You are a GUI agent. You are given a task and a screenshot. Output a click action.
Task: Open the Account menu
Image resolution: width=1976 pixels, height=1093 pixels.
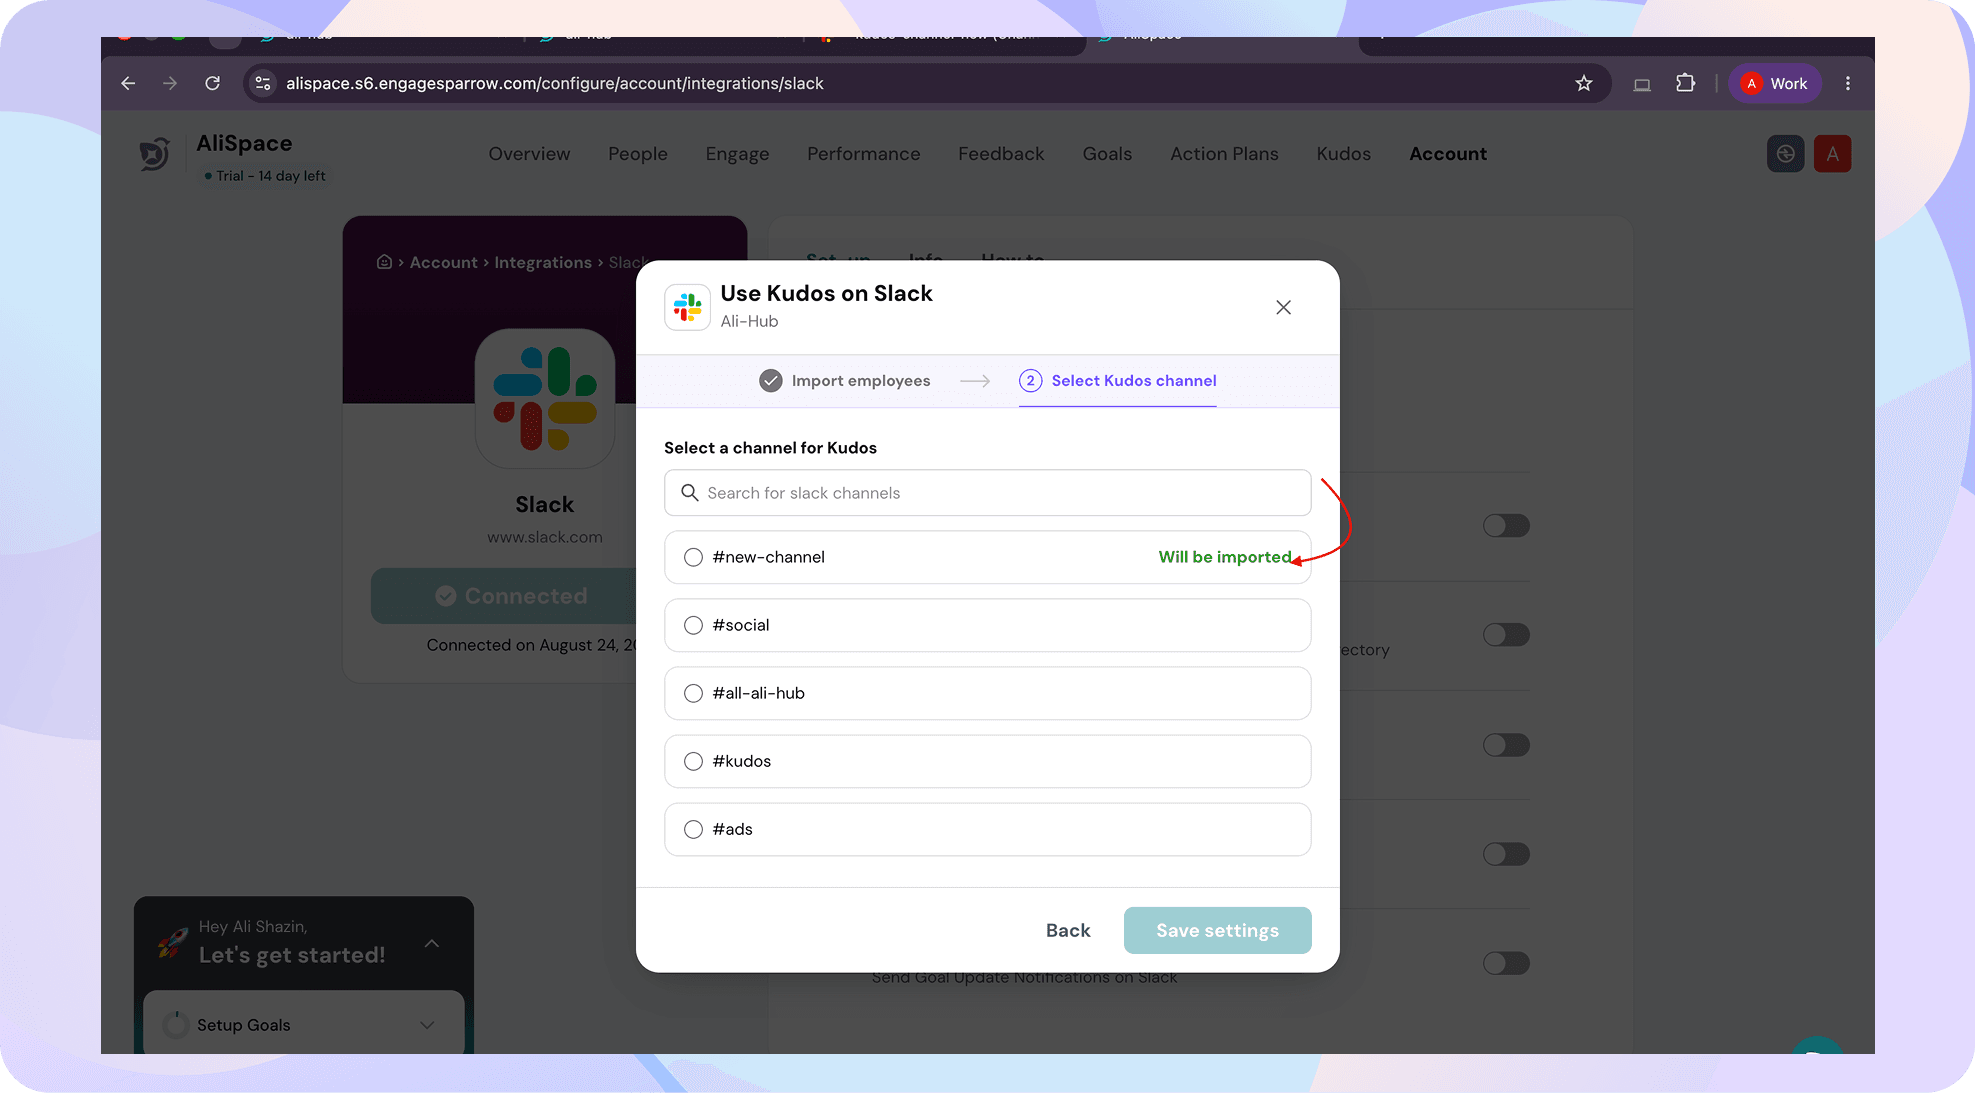click(1448, 154)
